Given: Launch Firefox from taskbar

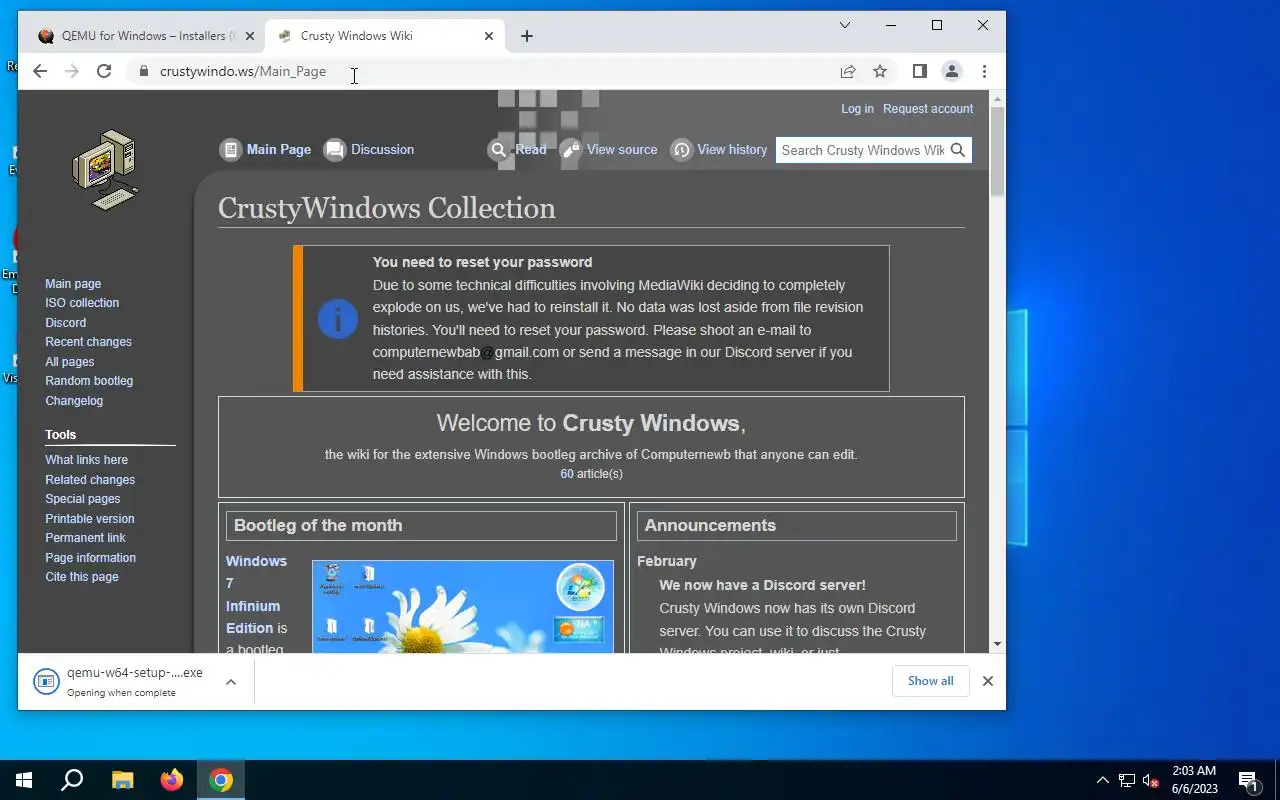Looking at the screenshot, I should (x=172, y=780).
